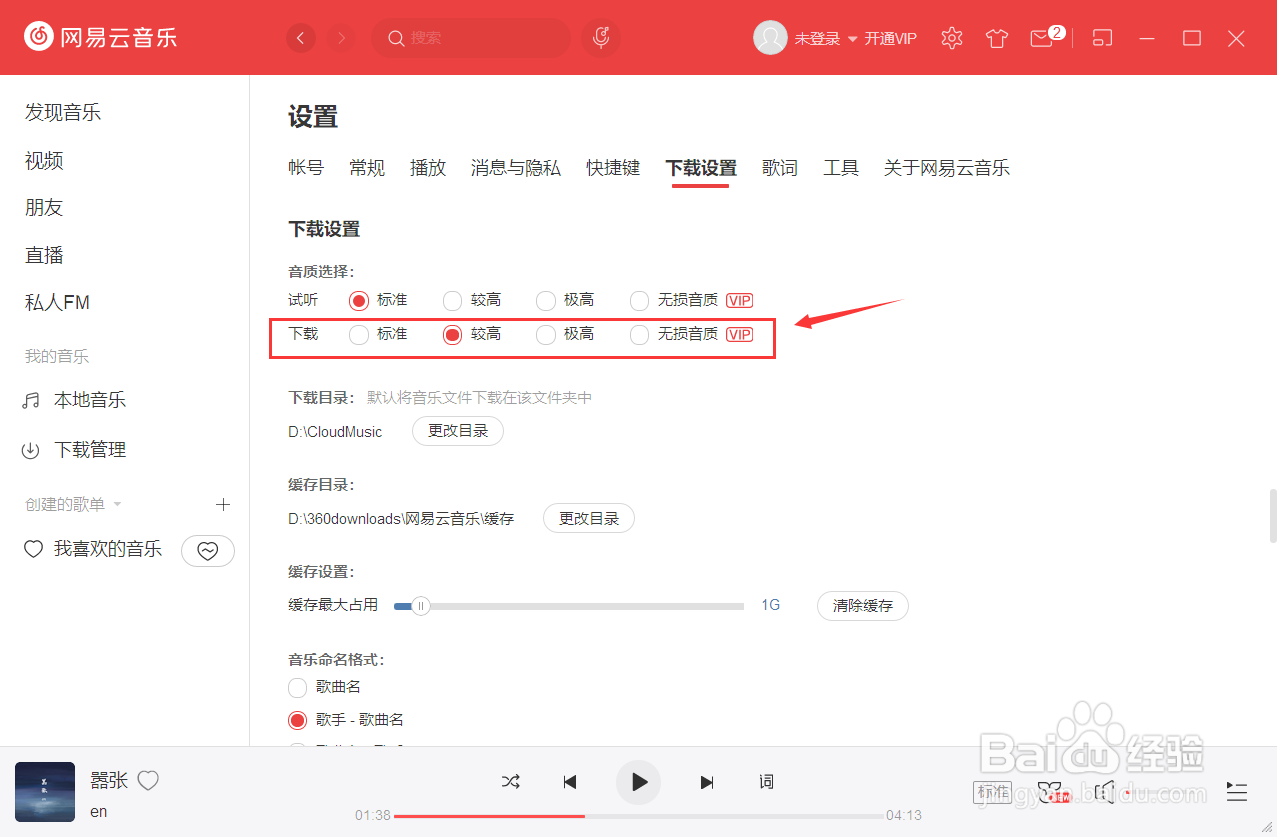Open the 常规 settings tab
The image size is (1277, 837).
click(x=367, y=168)
